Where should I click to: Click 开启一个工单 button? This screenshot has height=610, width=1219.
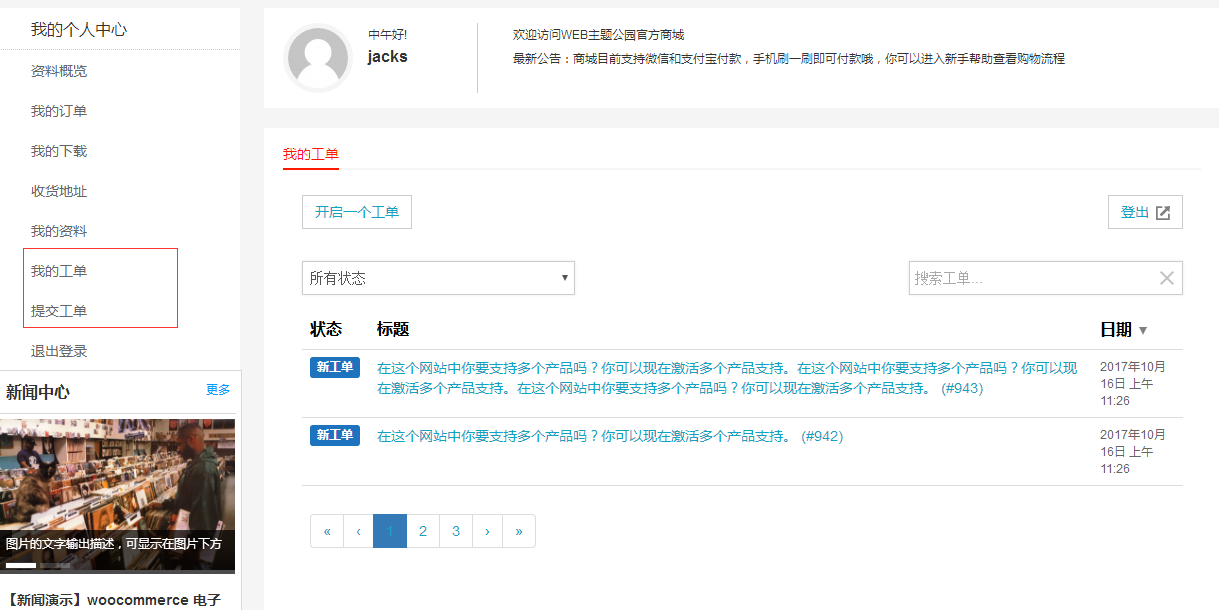click(x=357, y=212)
